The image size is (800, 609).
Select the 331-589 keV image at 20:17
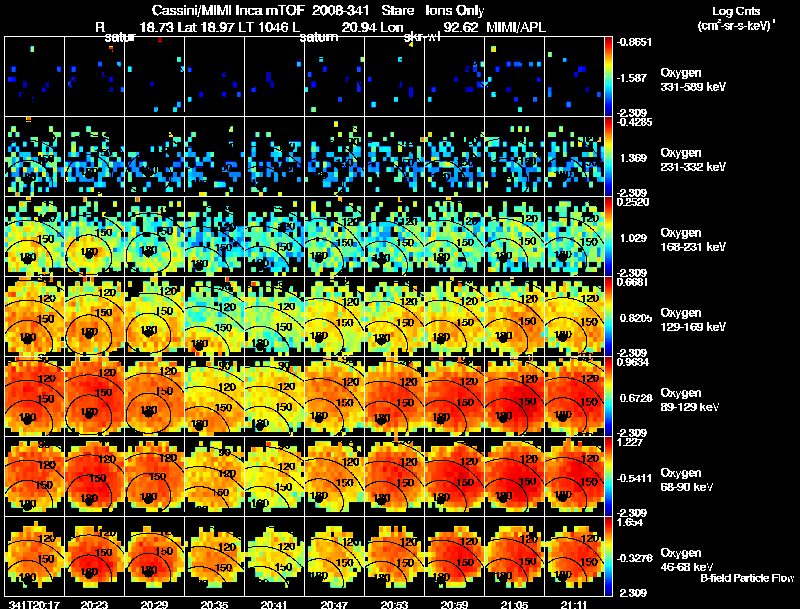pos(35,77)
